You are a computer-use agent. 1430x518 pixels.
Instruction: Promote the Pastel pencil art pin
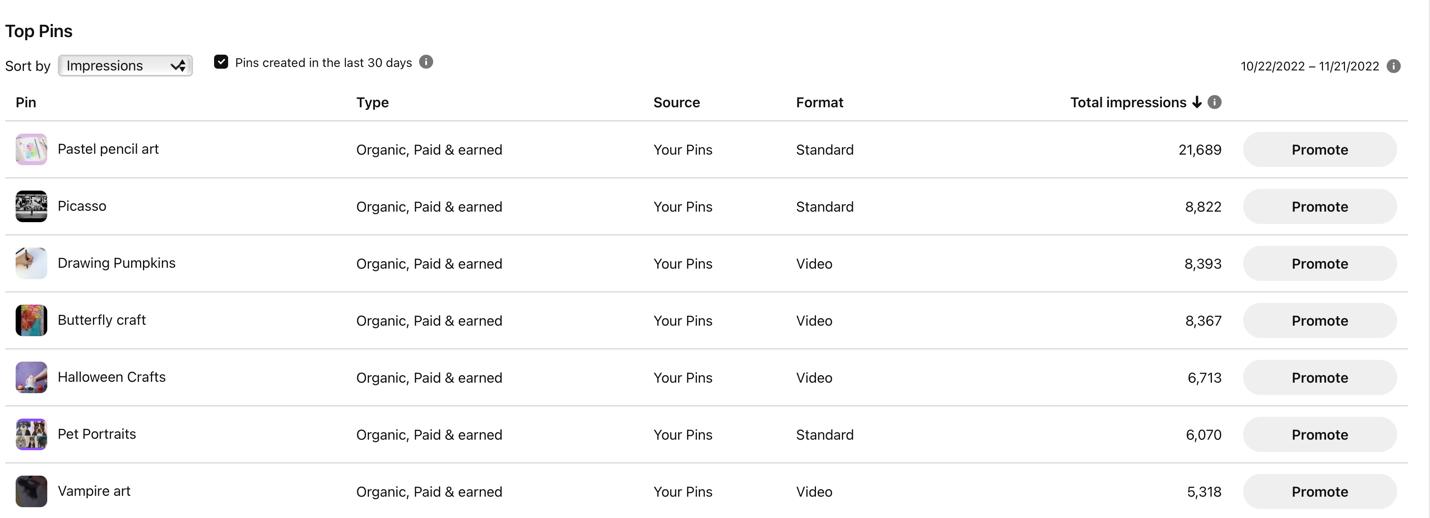[1319, 150]
